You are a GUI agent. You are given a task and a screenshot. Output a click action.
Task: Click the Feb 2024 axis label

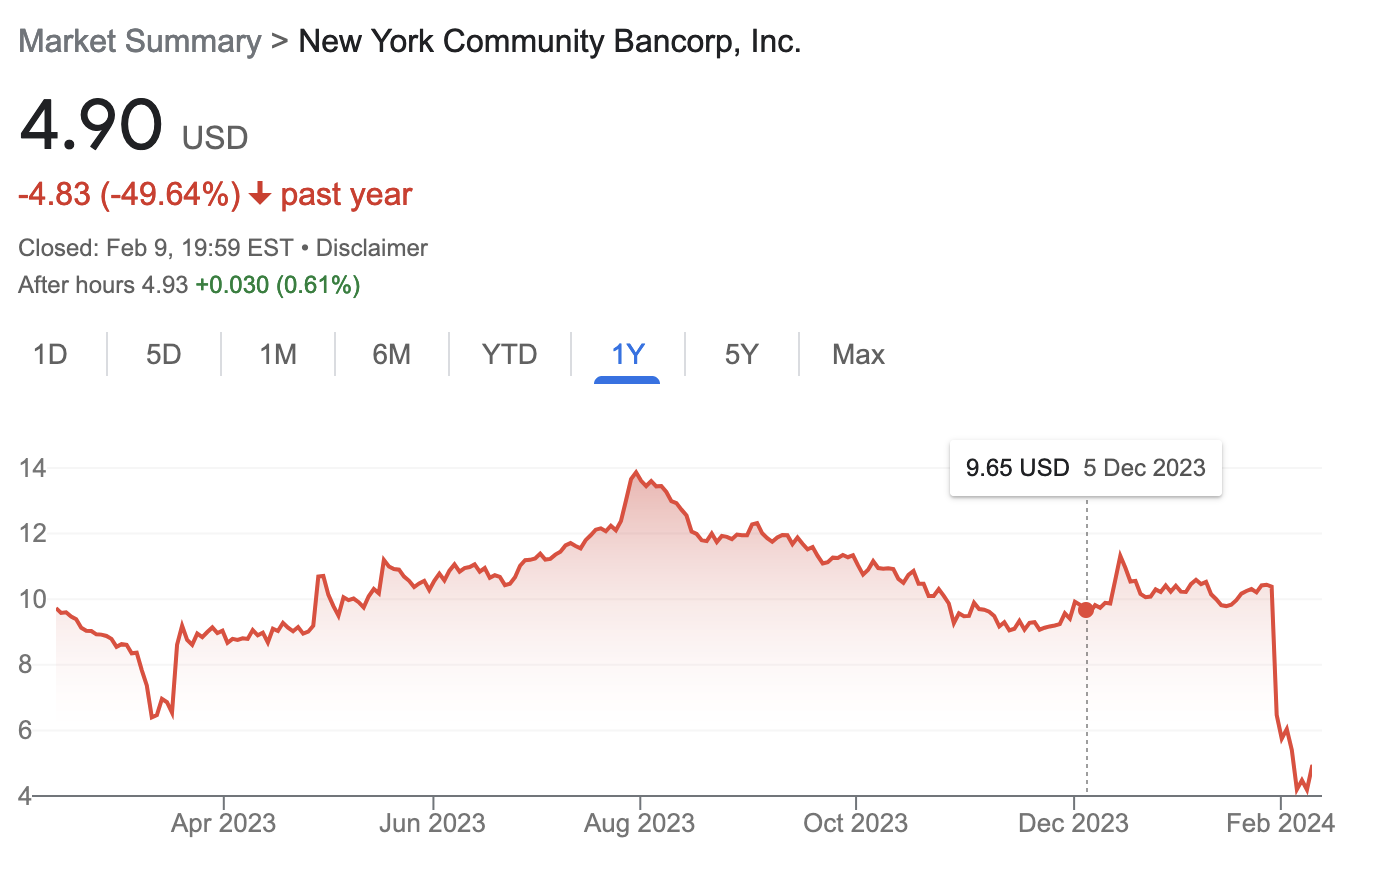(x=1280, y=823)
